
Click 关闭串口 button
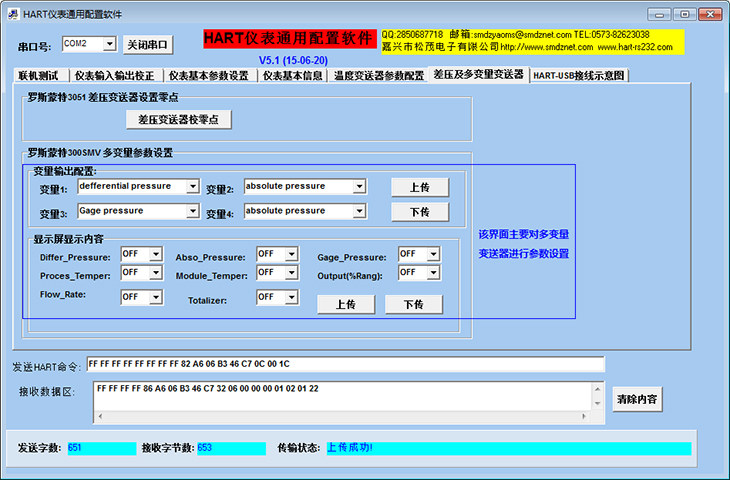pos(148,45)
